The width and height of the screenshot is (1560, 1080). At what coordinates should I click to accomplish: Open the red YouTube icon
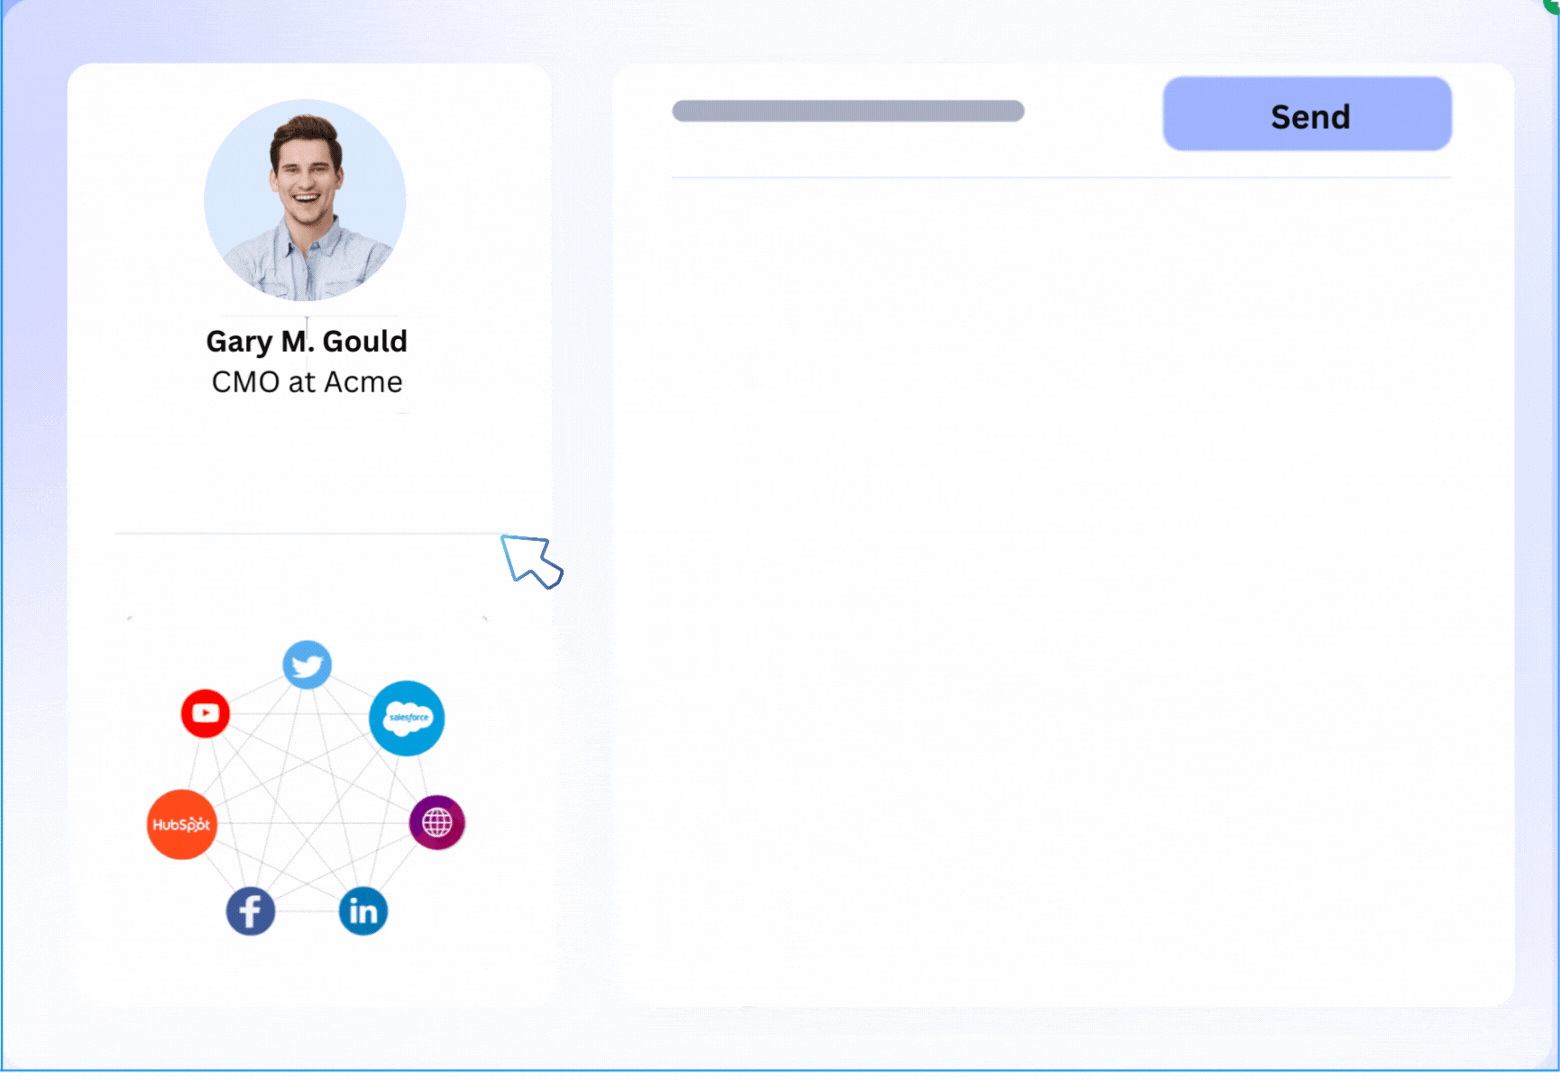pos(205,713)
